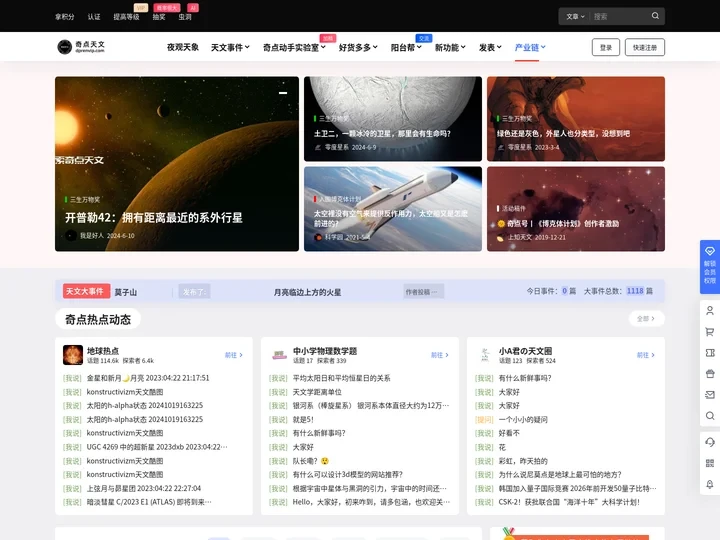Click the sidebar search magnifier icon
The height and width of the screenshot is (540, 720).
(x=709, y=416)
